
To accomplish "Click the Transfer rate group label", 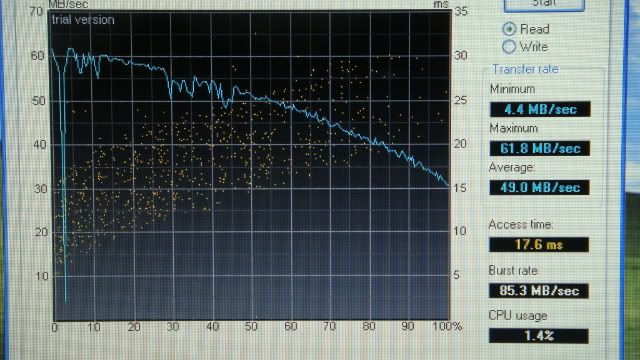I will pos(525,69).
